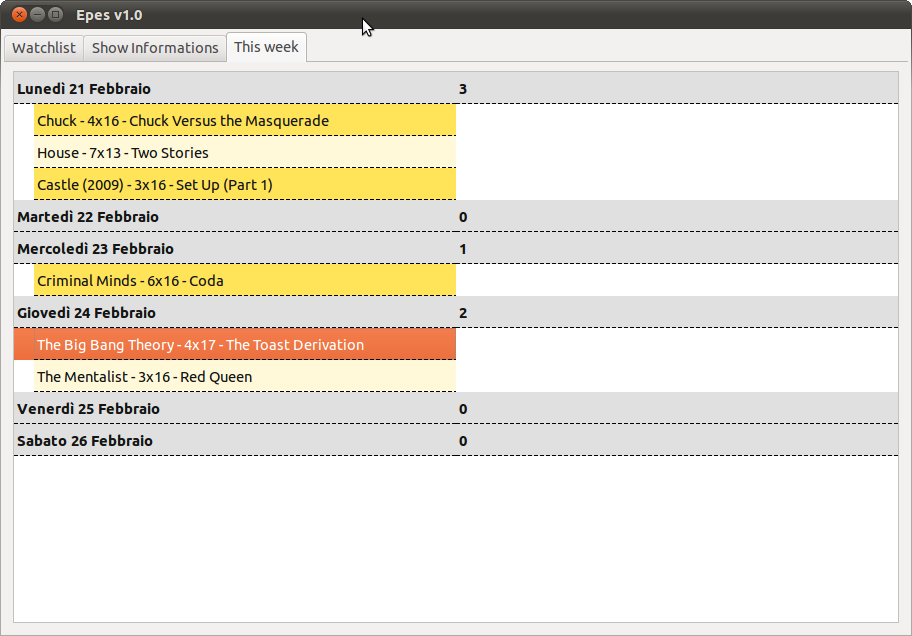
Task: Open the Show Informations tab
Action: coord(155,48)
